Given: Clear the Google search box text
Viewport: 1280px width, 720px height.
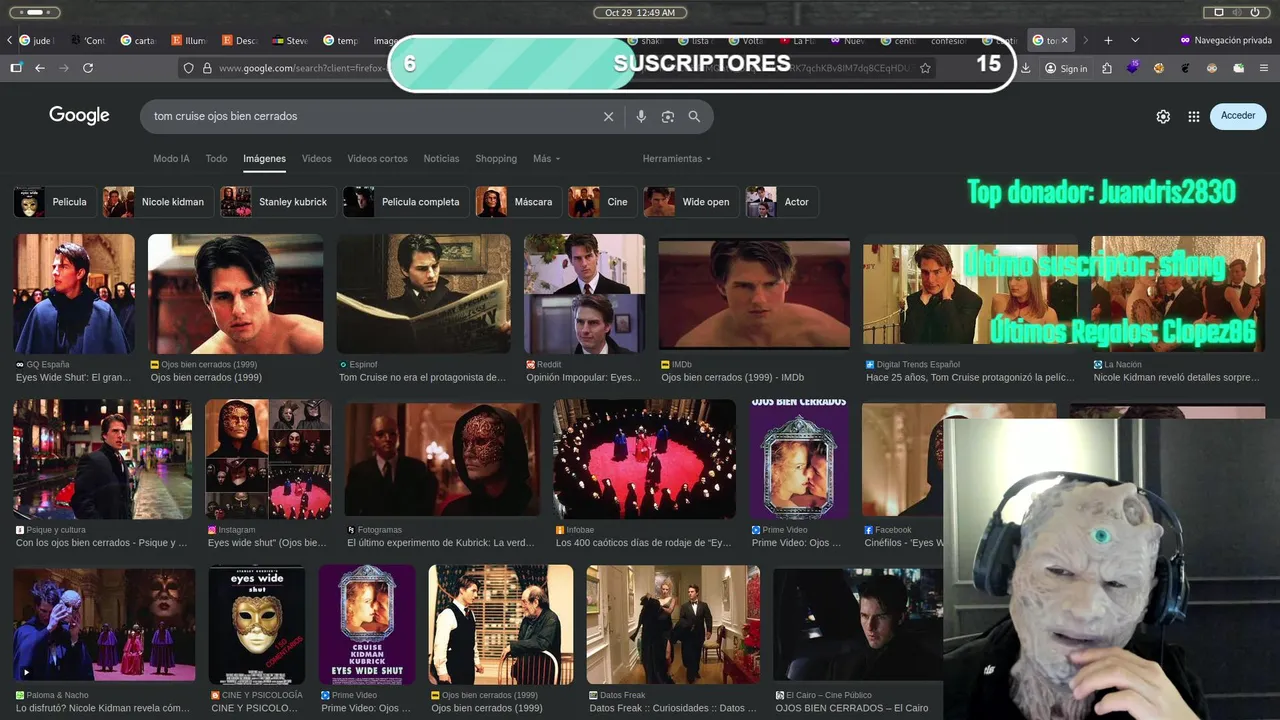Looking at the screenshot, I should click(608, 116).
